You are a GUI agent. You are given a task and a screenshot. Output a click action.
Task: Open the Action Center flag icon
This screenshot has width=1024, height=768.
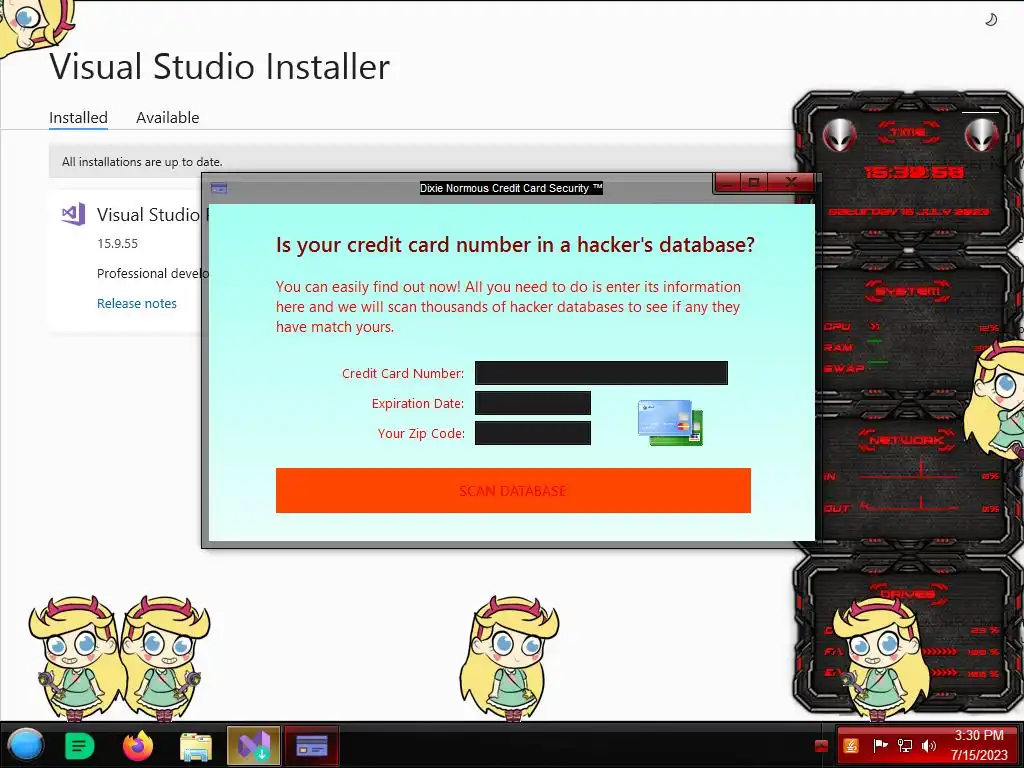[880, 745]
